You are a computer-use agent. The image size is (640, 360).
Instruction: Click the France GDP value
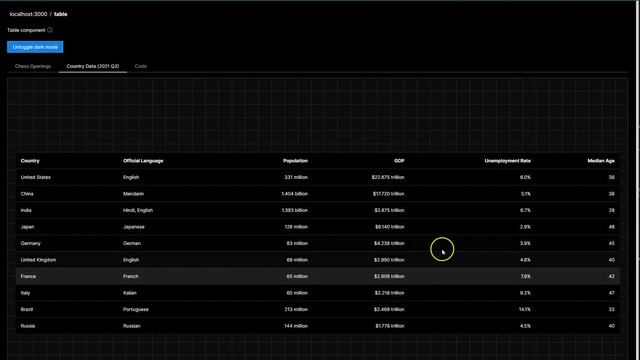[x=389, y=276]
